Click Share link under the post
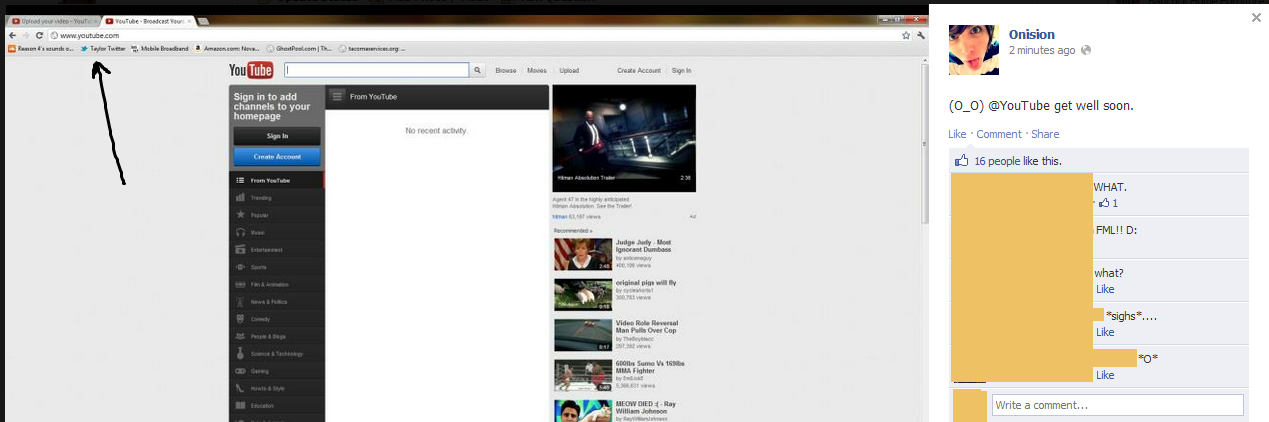This screenshot has width=1269, height=422. click(1045, 134)
